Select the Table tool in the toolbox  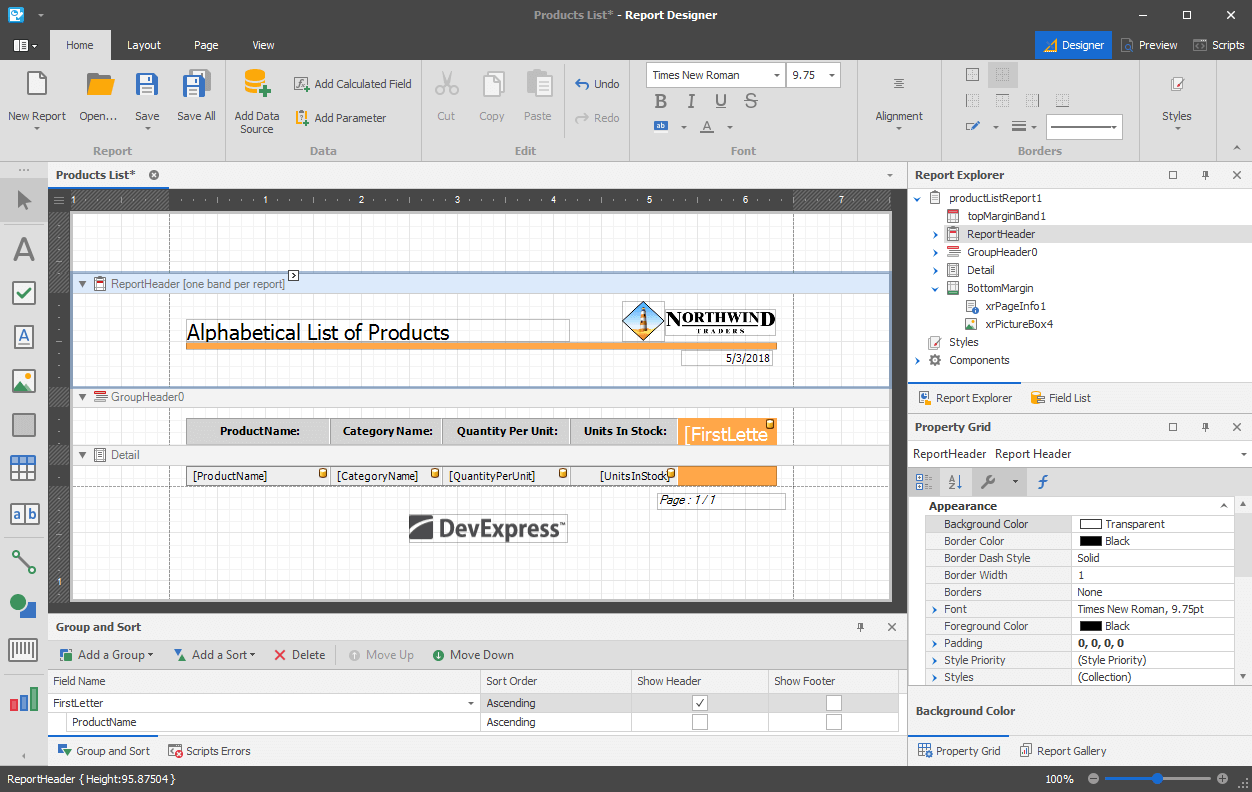pos(24,468)
